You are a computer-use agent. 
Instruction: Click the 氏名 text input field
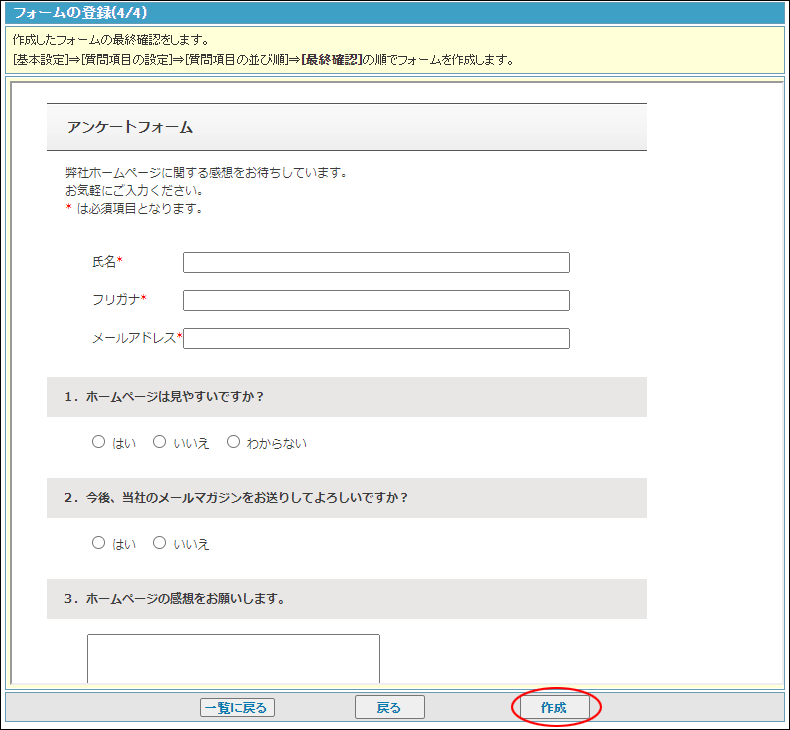[376, 262]
